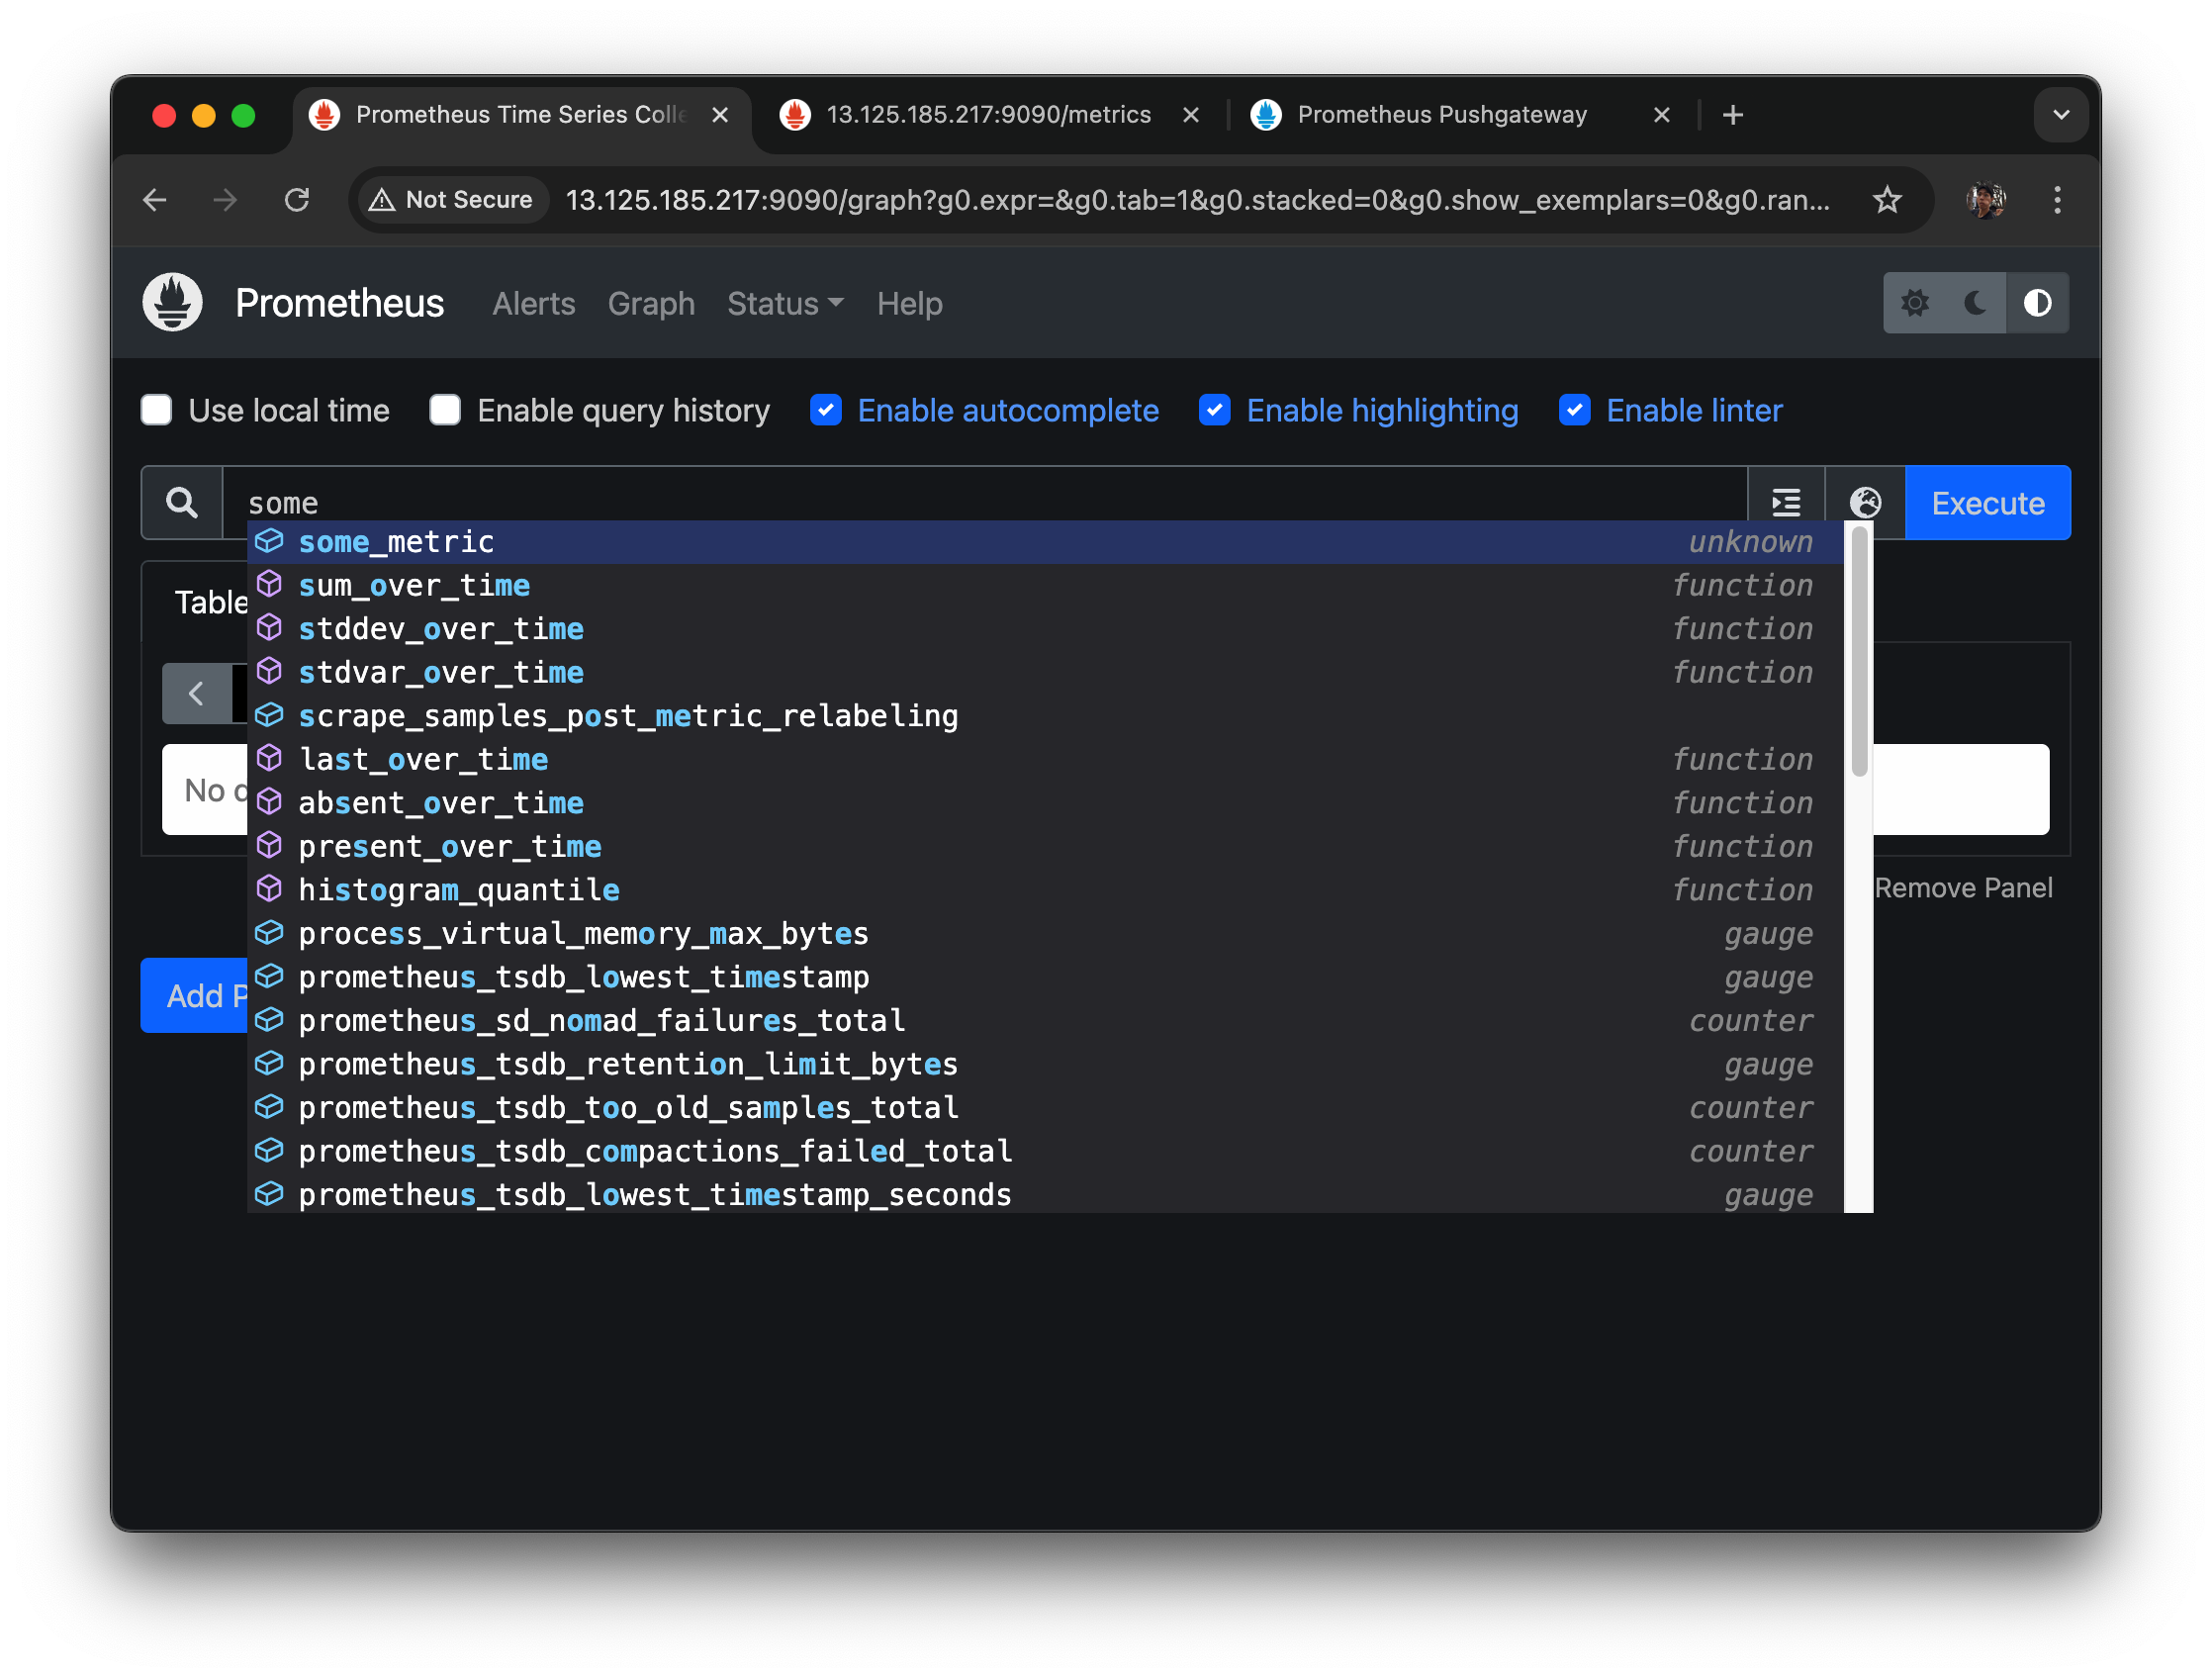Viewport: 2212px width, 1678px height.
Task: Disable the Enable linter checkbox
Action: [x=1574, y=410]
